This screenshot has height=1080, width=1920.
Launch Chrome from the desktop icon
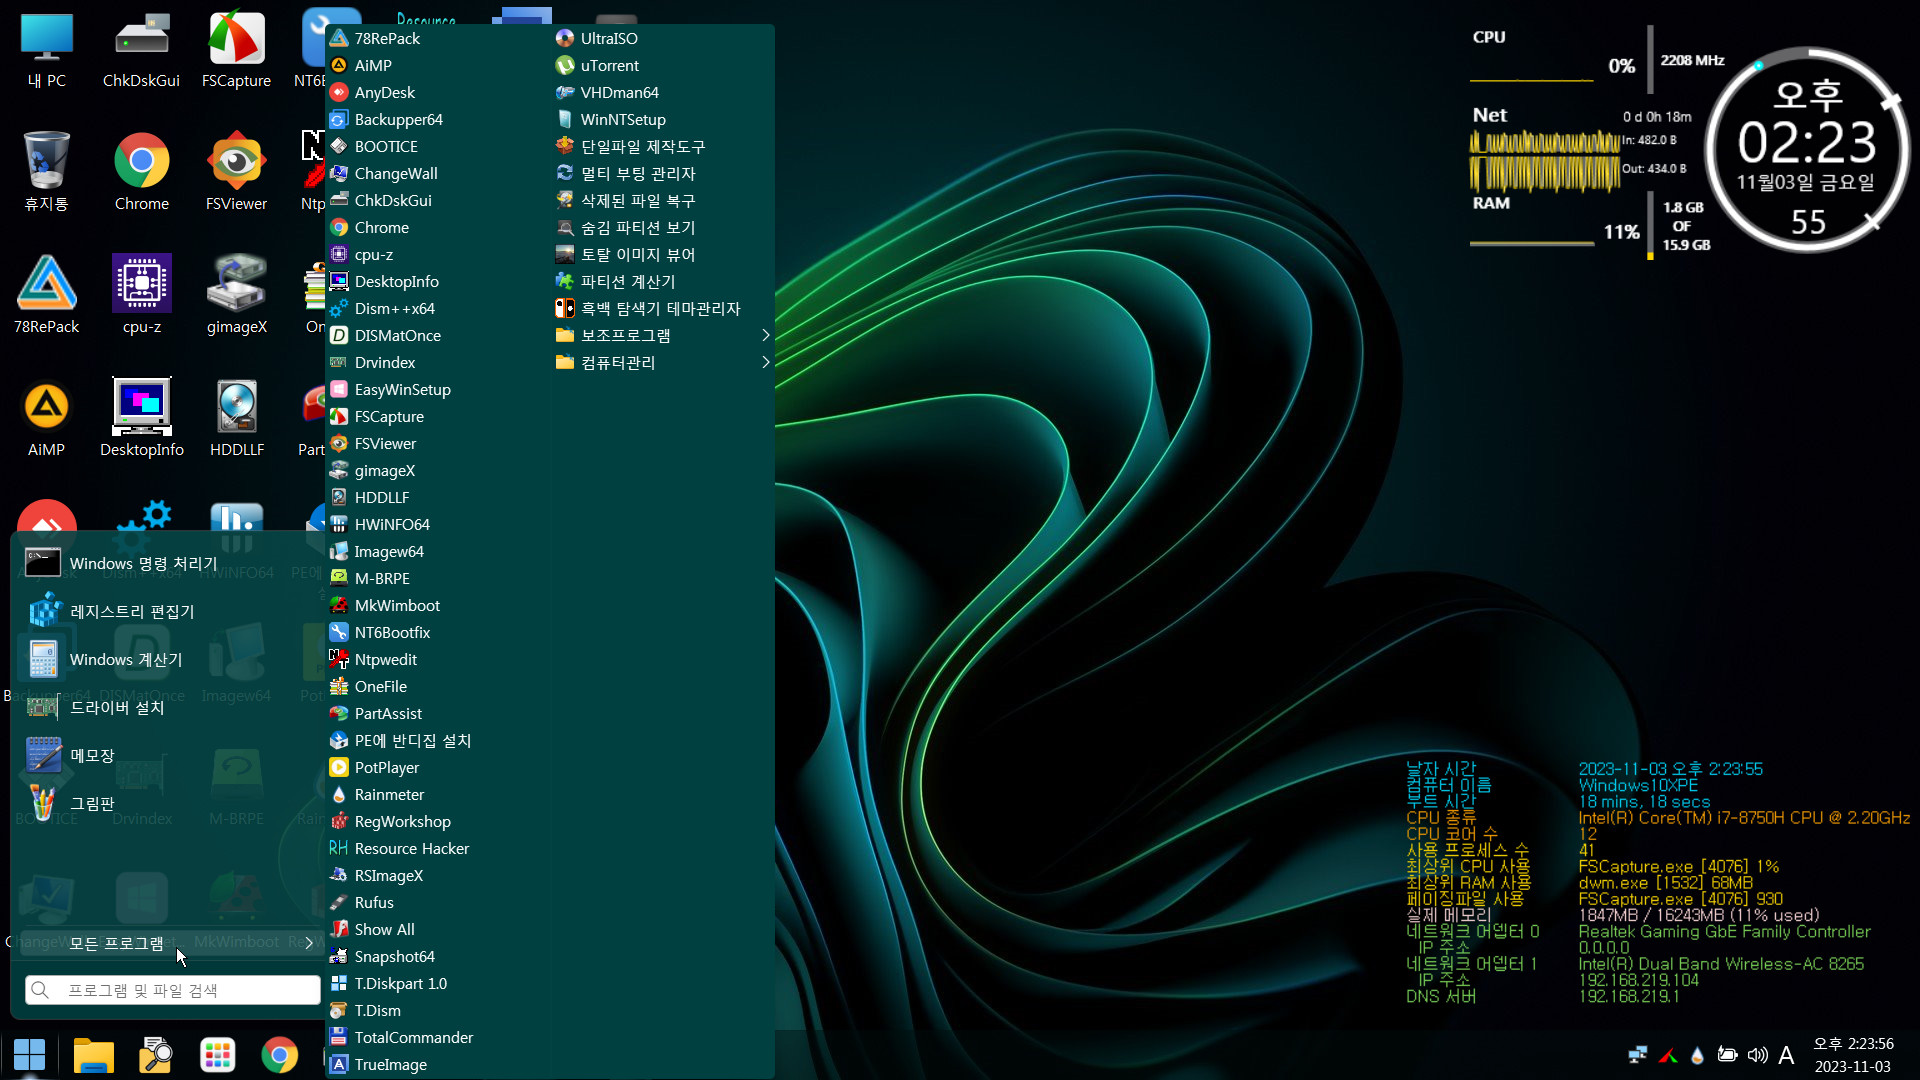coord(141,172)
